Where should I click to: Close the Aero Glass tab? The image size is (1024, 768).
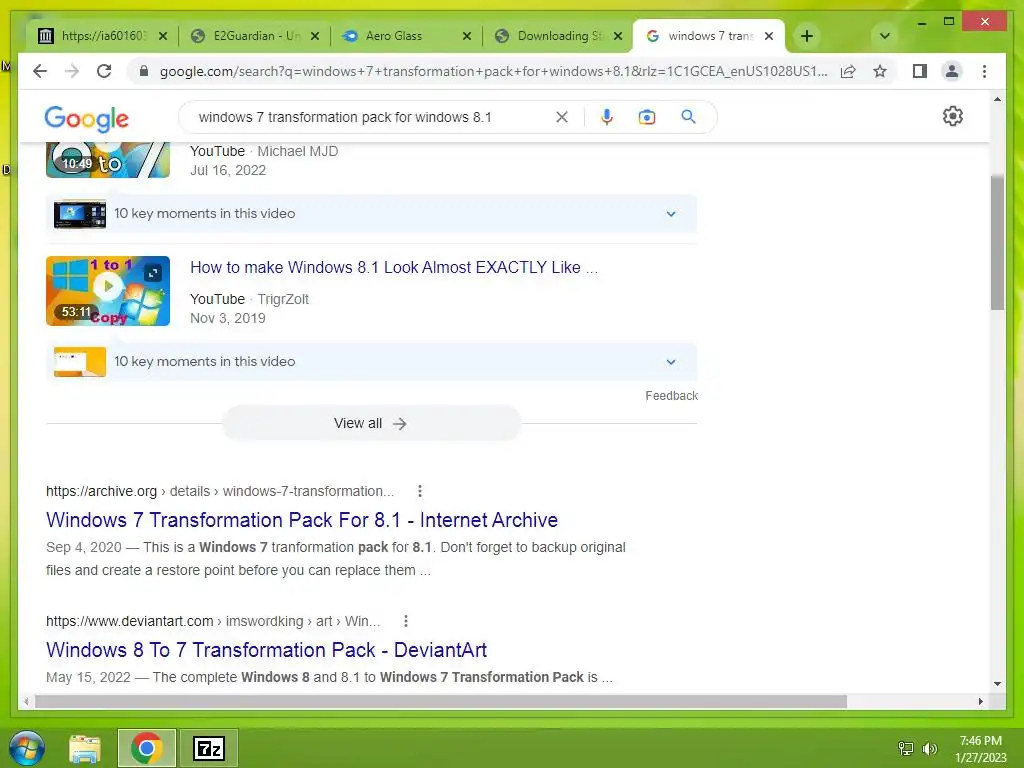coord(467,36)
